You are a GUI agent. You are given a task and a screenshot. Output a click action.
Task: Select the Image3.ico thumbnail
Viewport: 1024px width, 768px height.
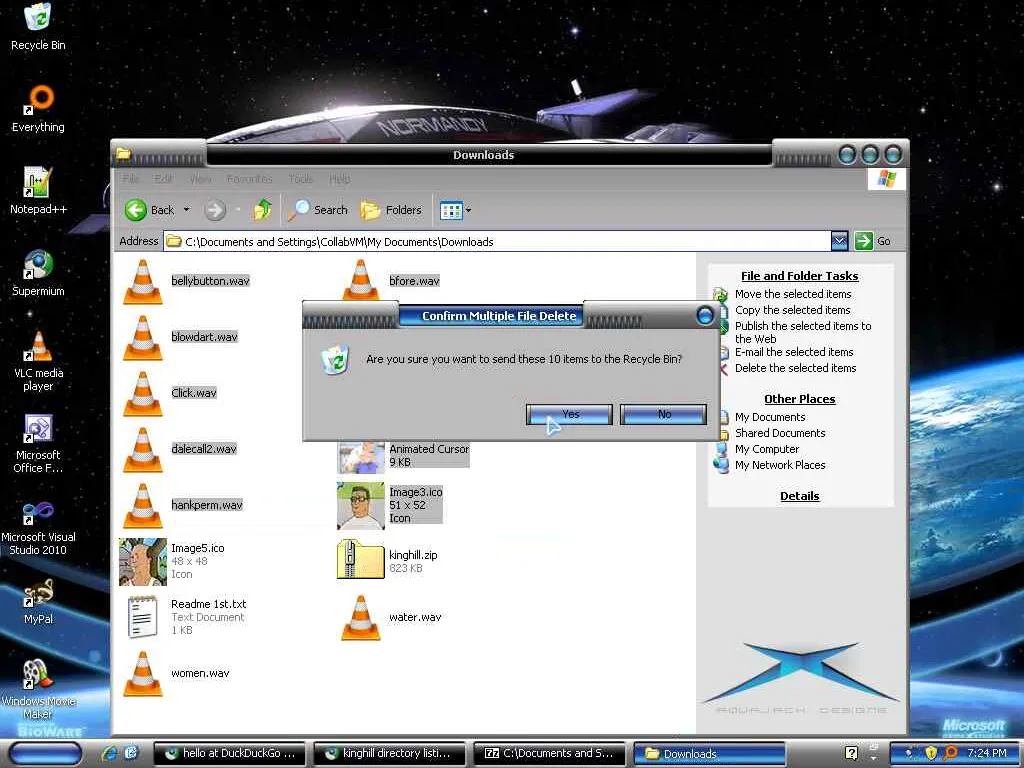(x=360, y=505)
